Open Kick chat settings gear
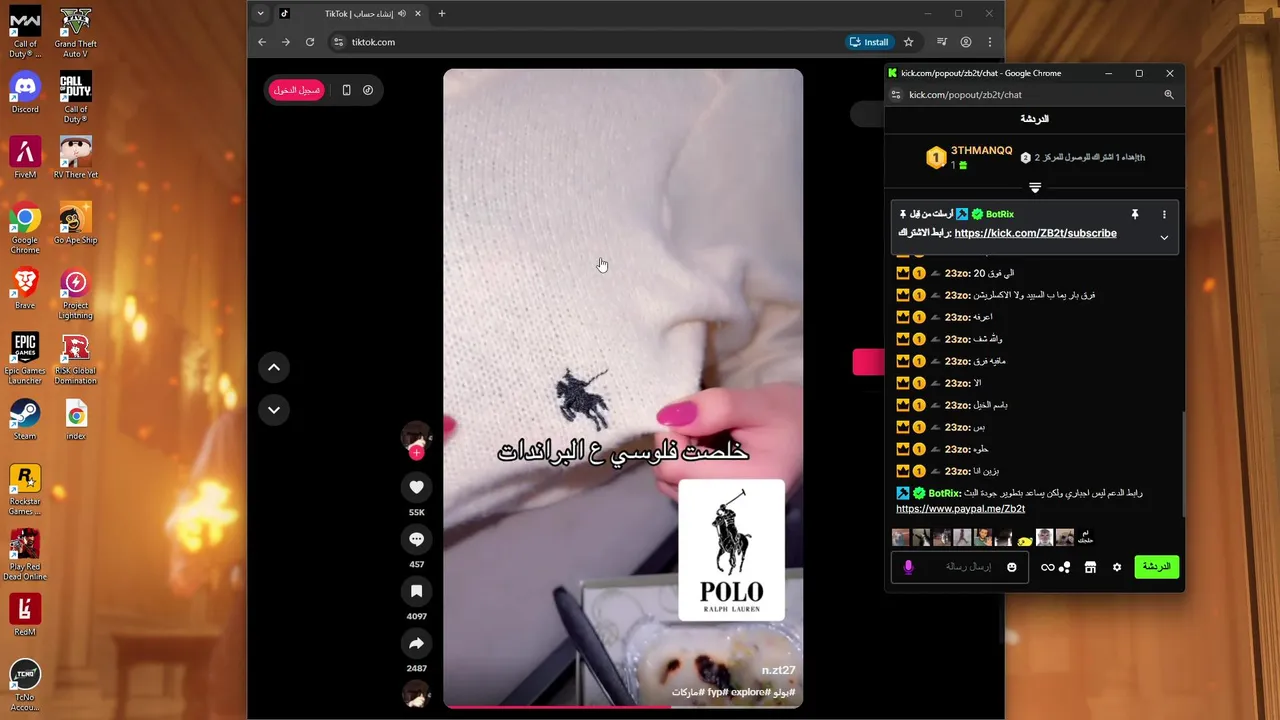The width and height of the screenshot is (1280, 720). (1117, 567)
